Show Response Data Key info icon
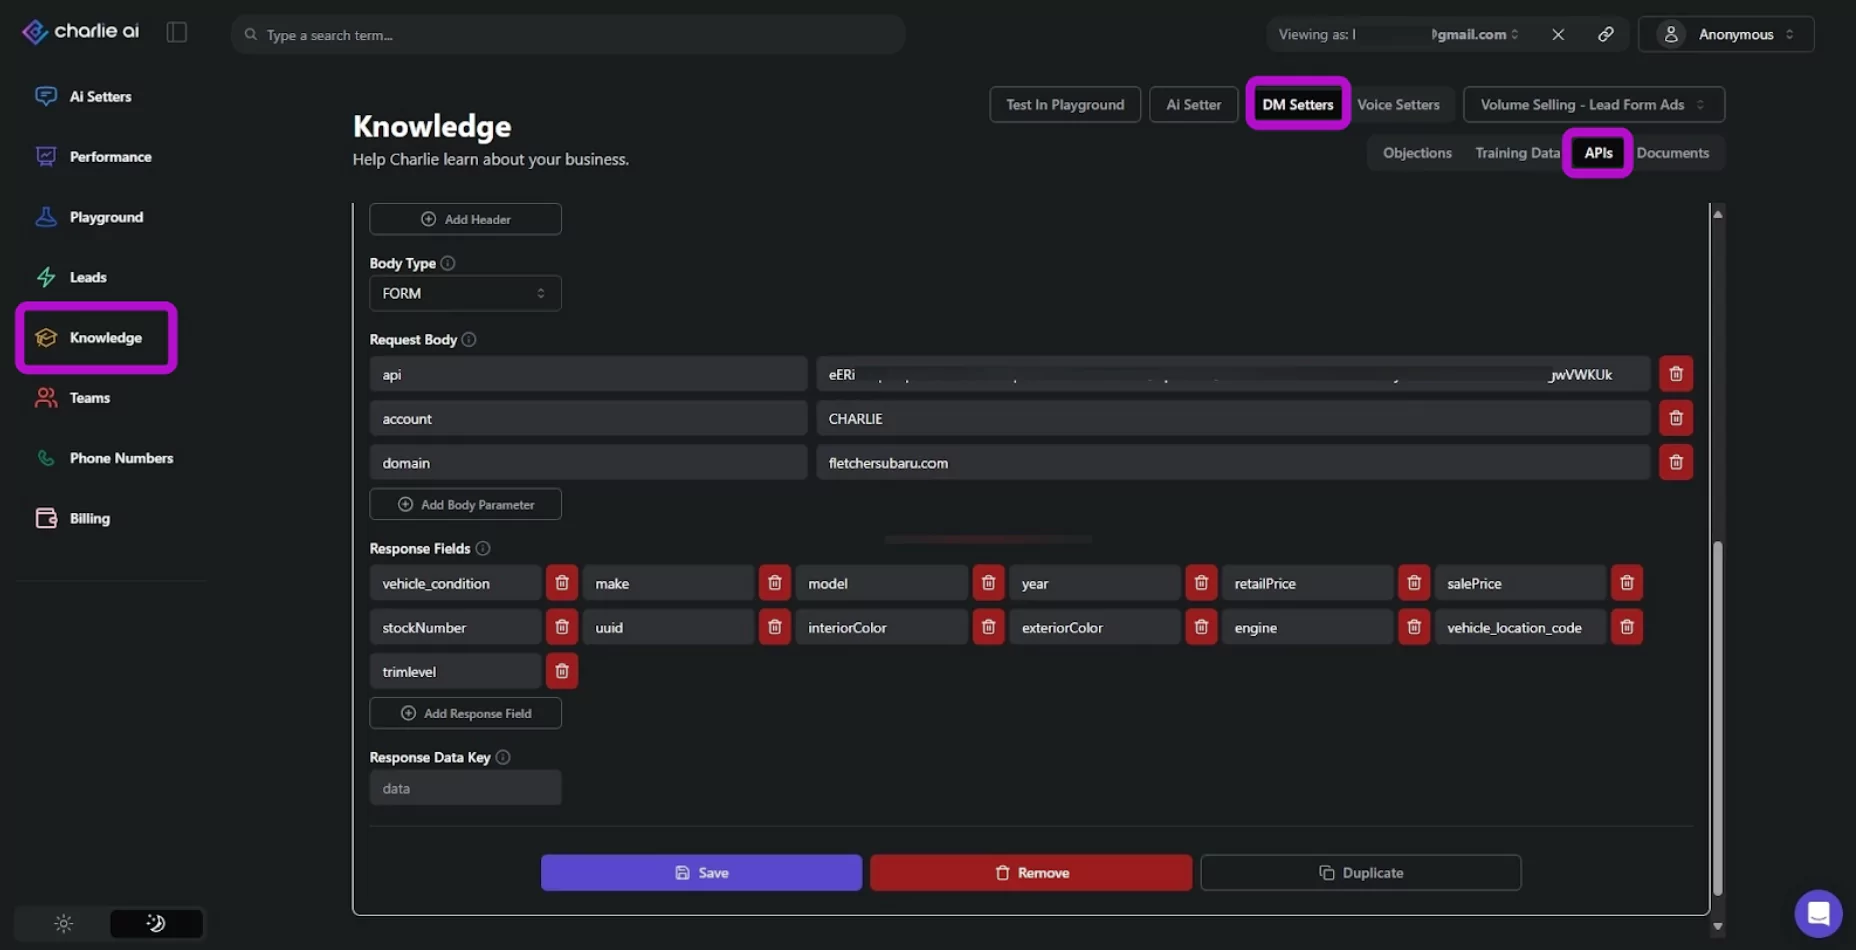This screenshot has width=1856, height=950. click(503, 758)
